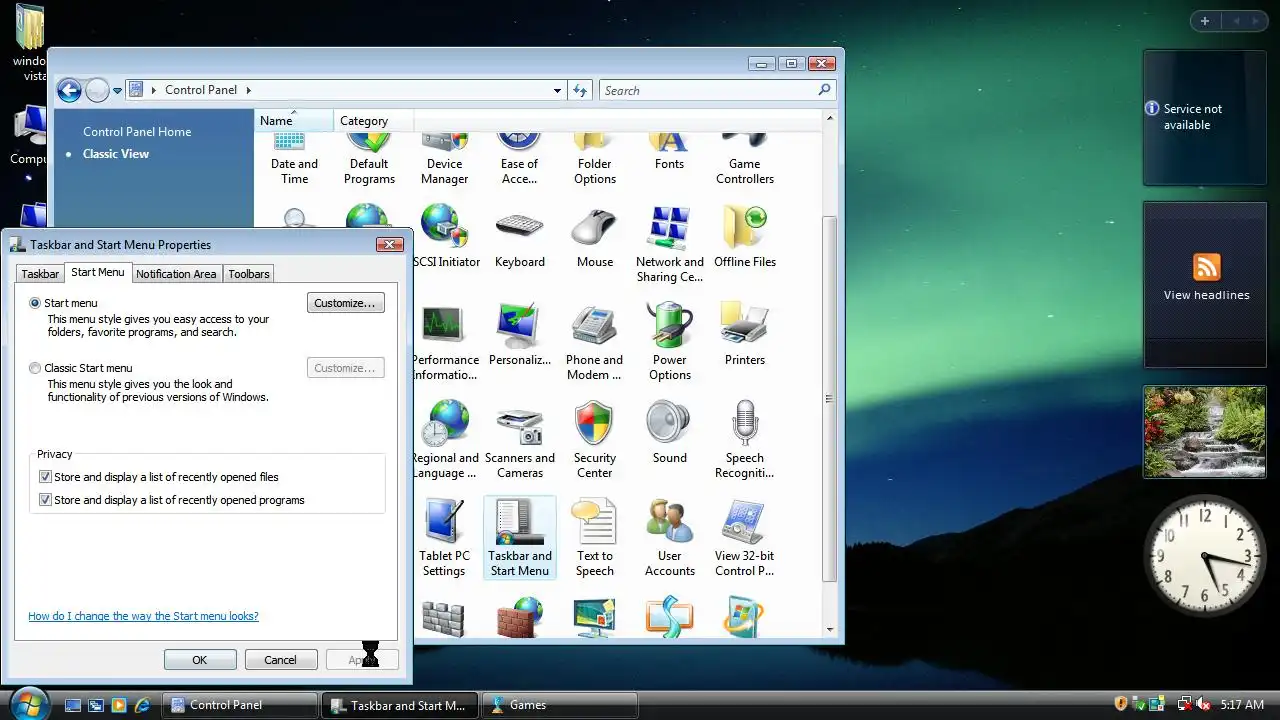Select Taskbar and Start Menu icon
This screenshot has width=1280, height=720.
click(x=519, y=538)
